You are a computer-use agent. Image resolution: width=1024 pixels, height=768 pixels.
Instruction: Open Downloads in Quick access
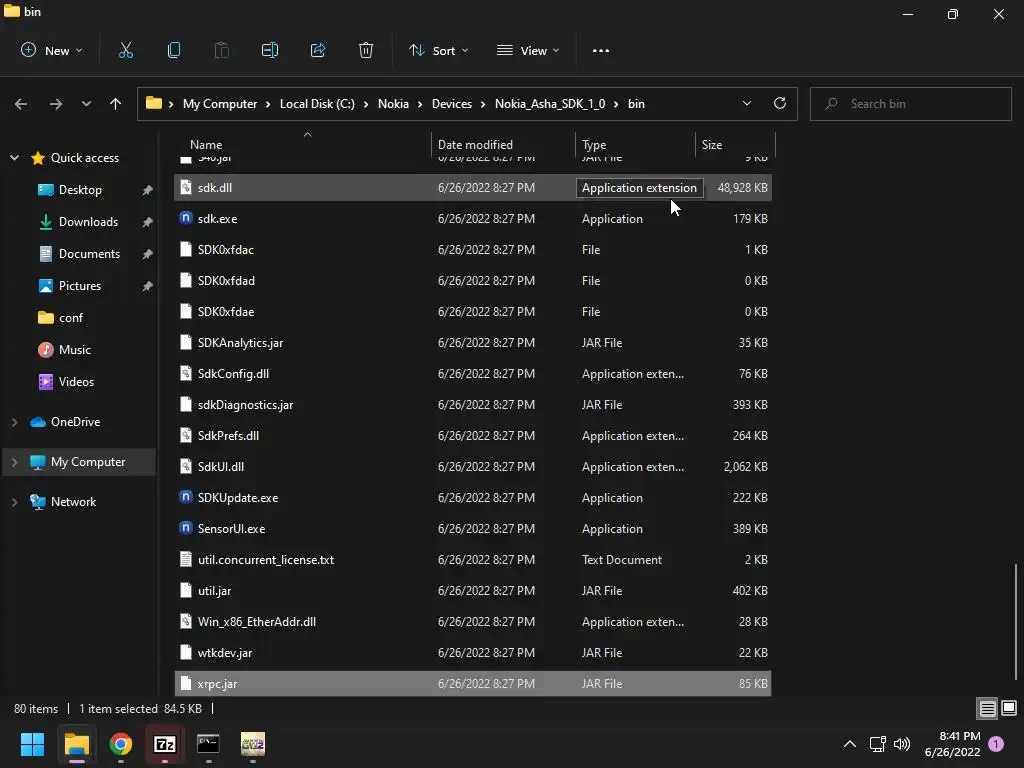point(88,221)
